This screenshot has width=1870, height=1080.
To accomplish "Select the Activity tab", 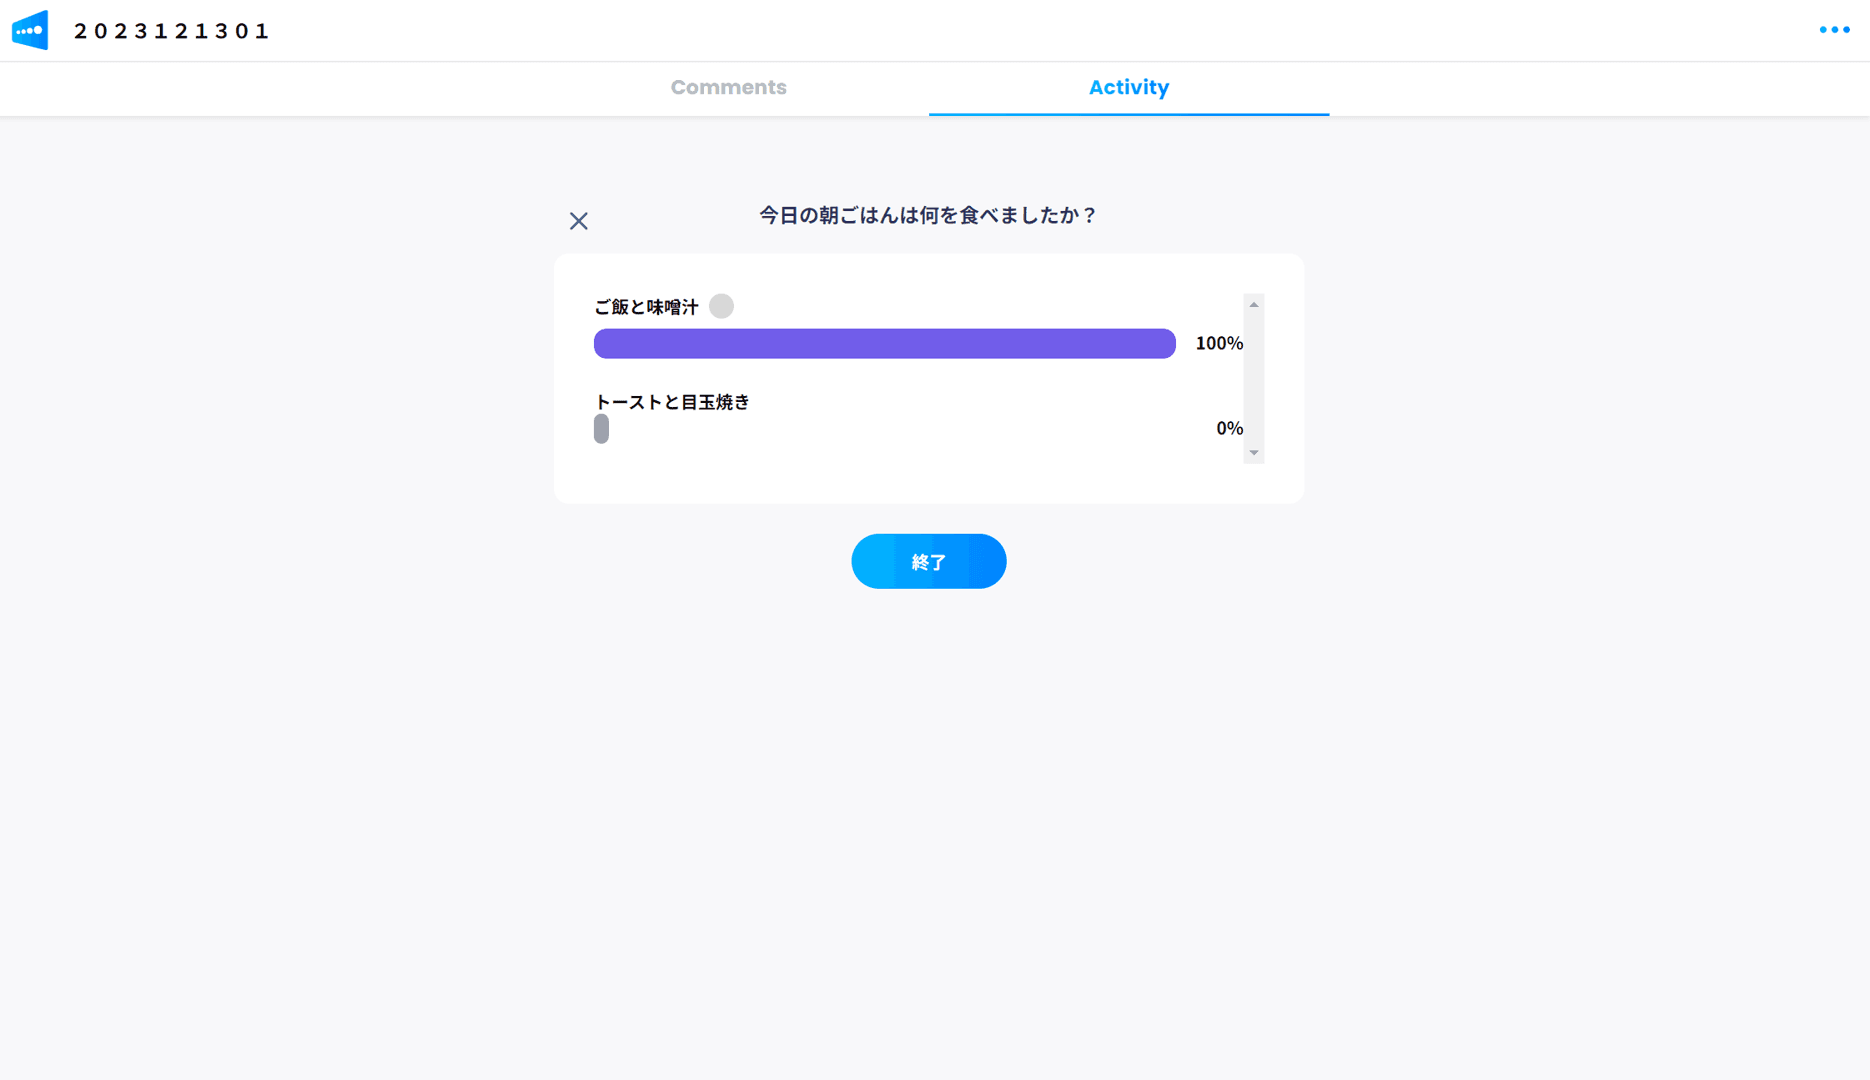I will [1128, 88].
